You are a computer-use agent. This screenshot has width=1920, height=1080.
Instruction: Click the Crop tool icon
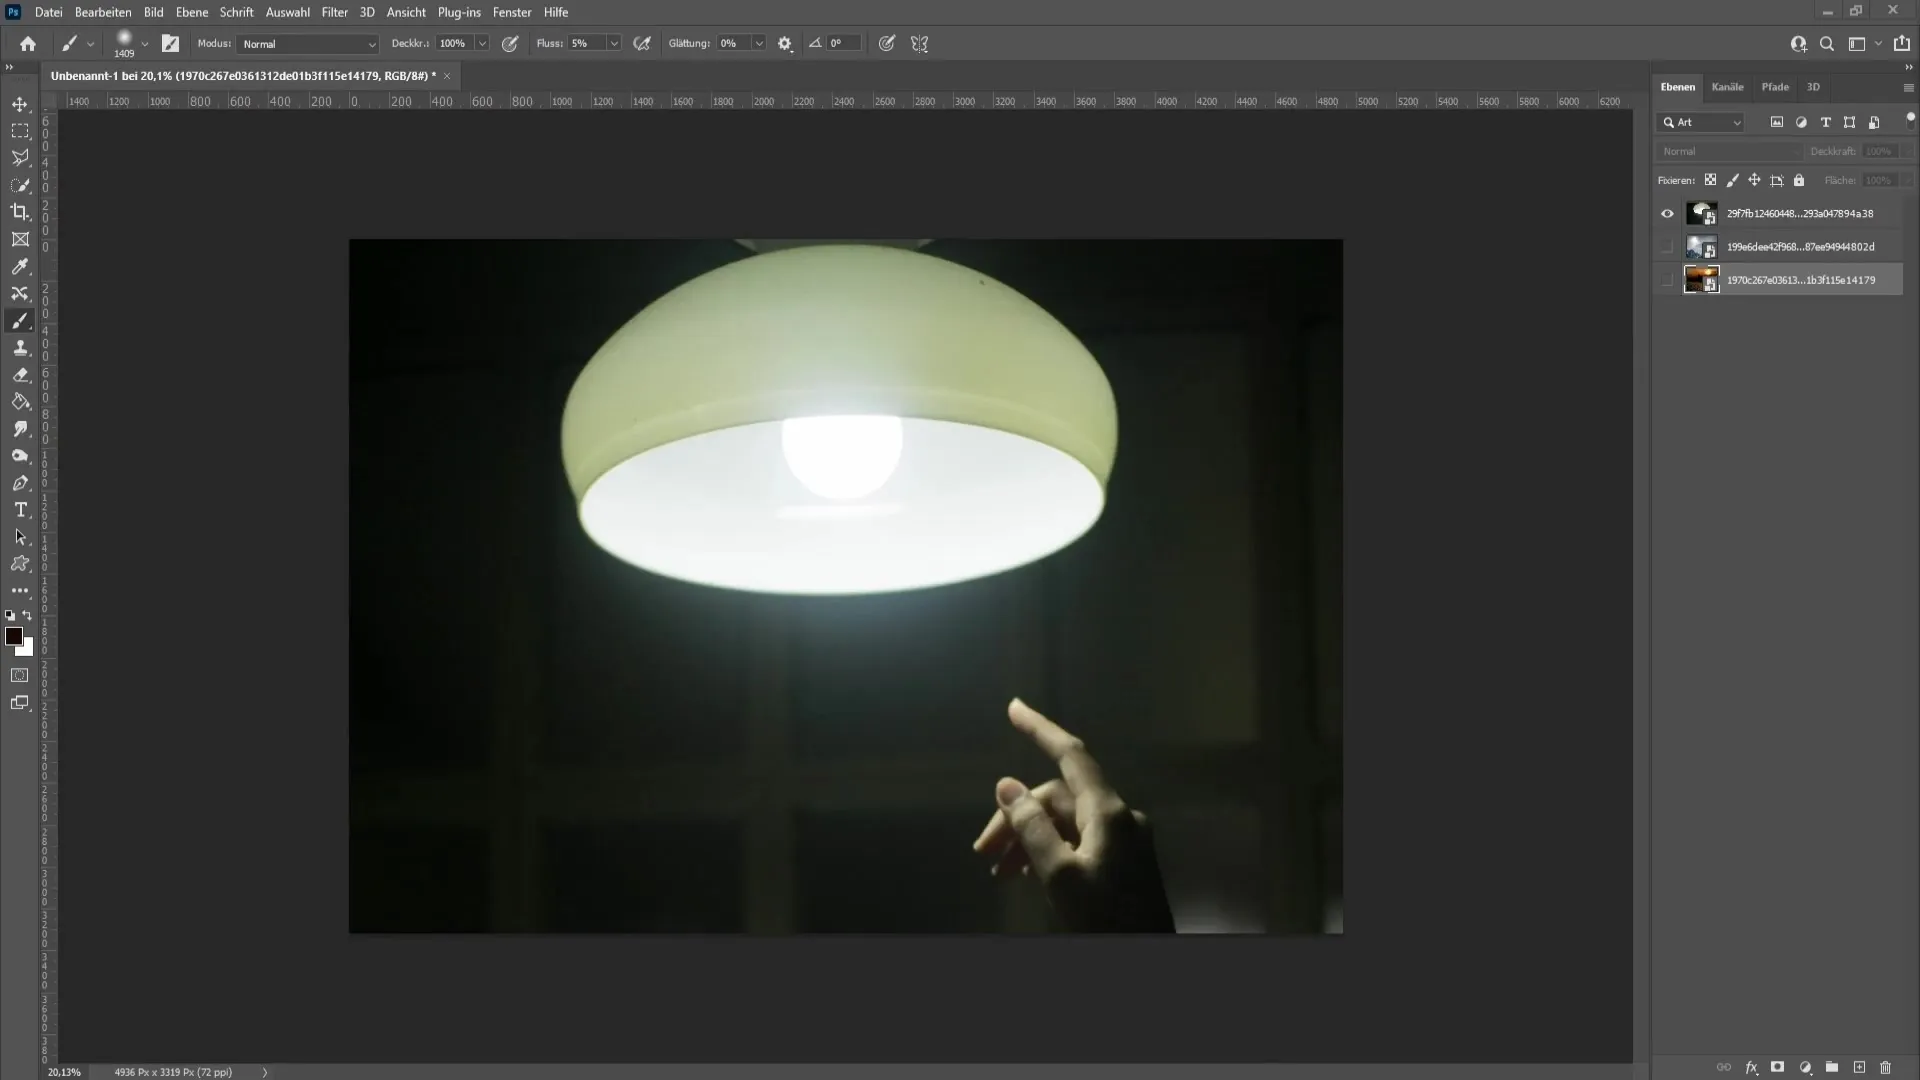20,212
